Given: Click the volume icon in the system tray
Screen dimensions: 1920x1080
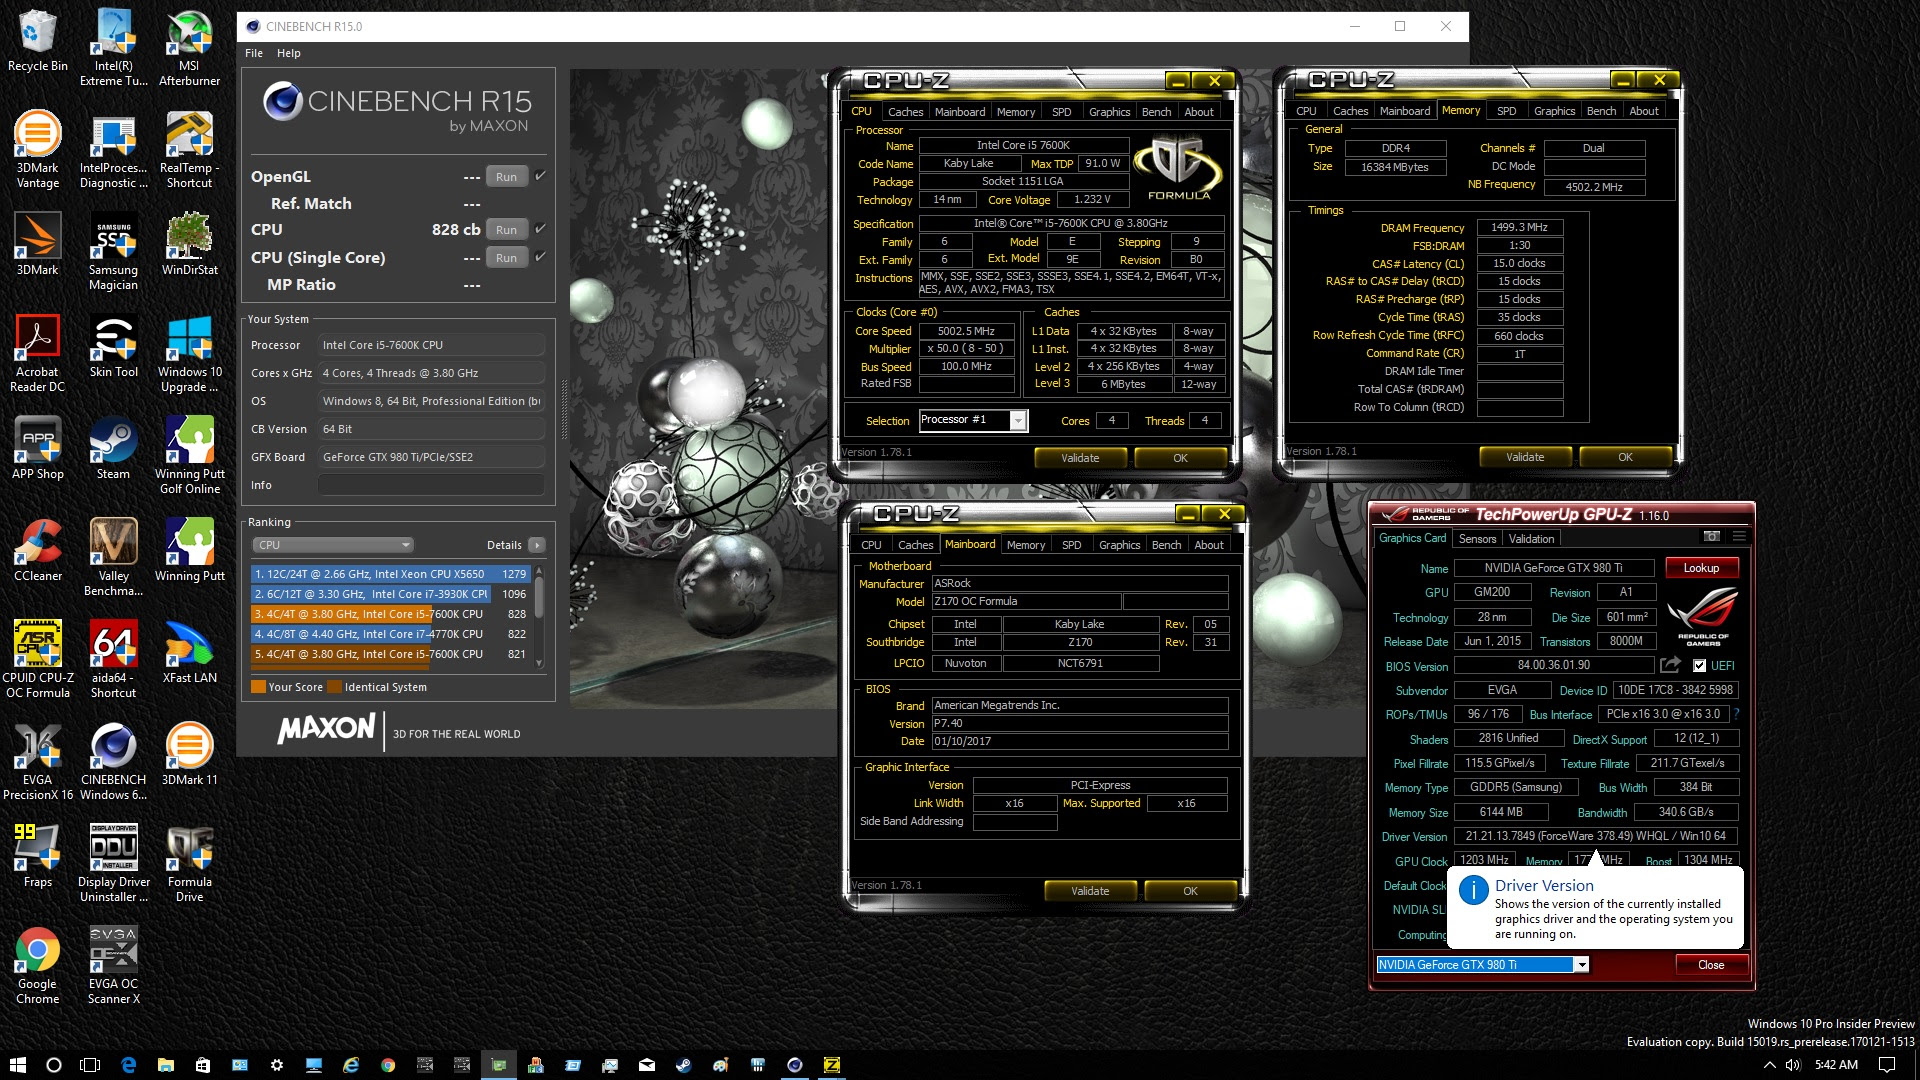Looking at the screenshot, I should tap(1792, 1065).
